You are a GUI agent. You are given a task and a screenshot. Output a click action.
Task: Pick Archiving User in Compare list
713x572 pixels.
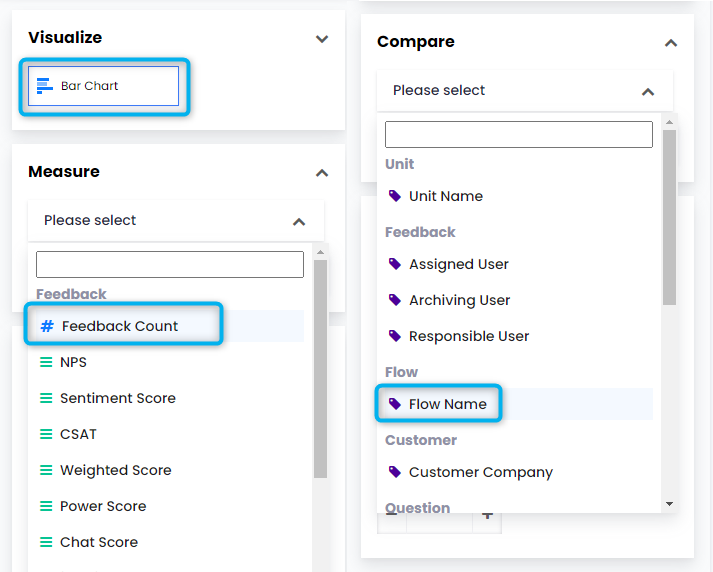tap(459, 300)
